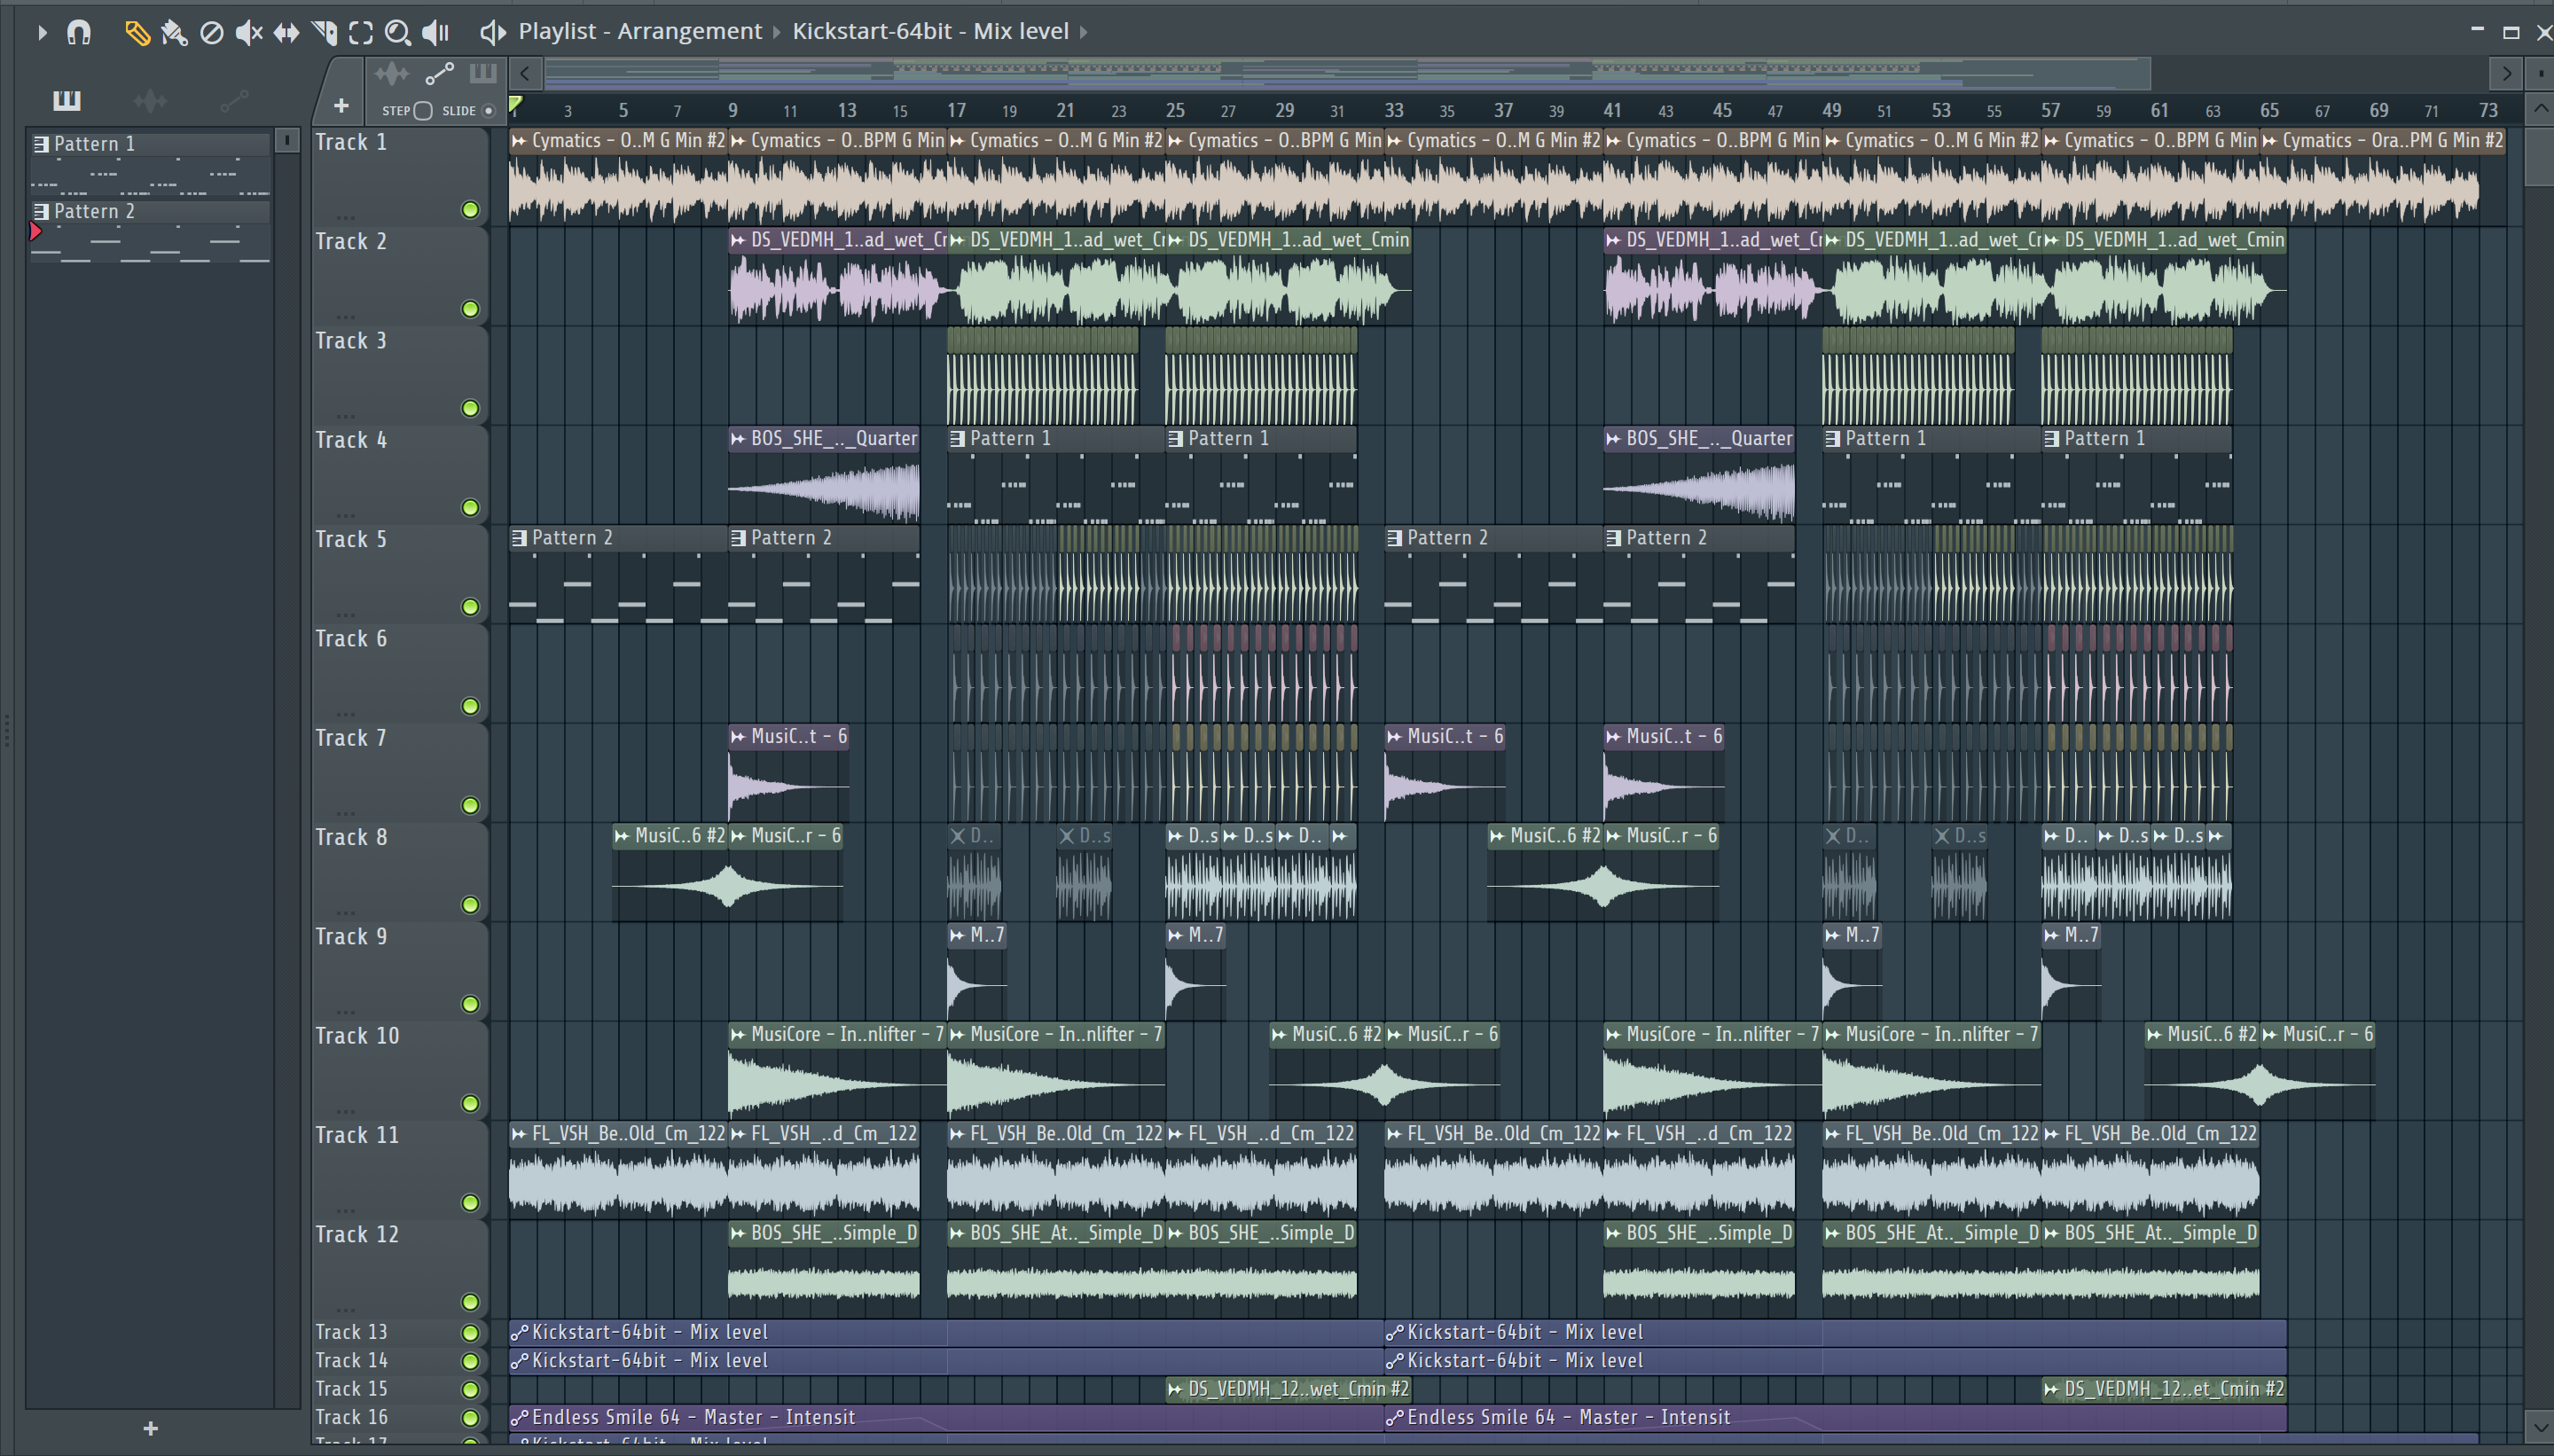Show patterns in picker via piano icon
This screenshot has width=2554, height=1456.
point(66,100)
